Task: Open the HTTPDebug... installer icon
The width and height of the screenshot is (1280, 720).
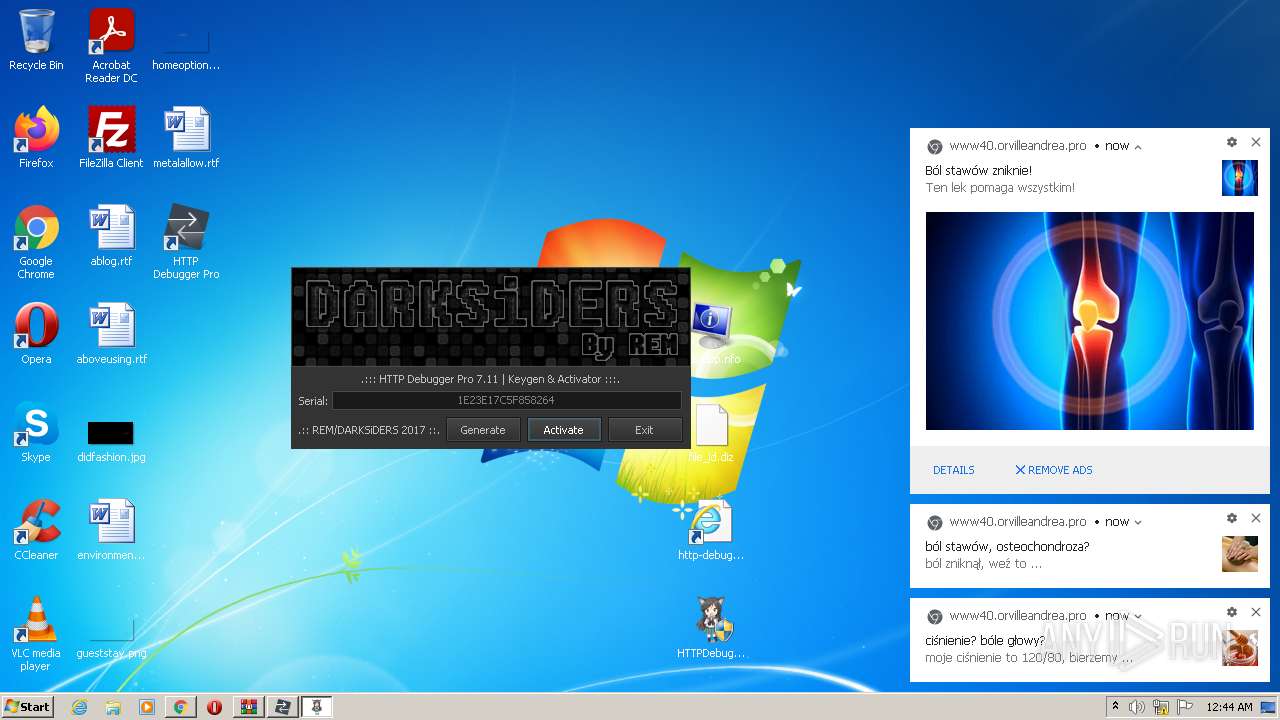Action: pos(711,628)
